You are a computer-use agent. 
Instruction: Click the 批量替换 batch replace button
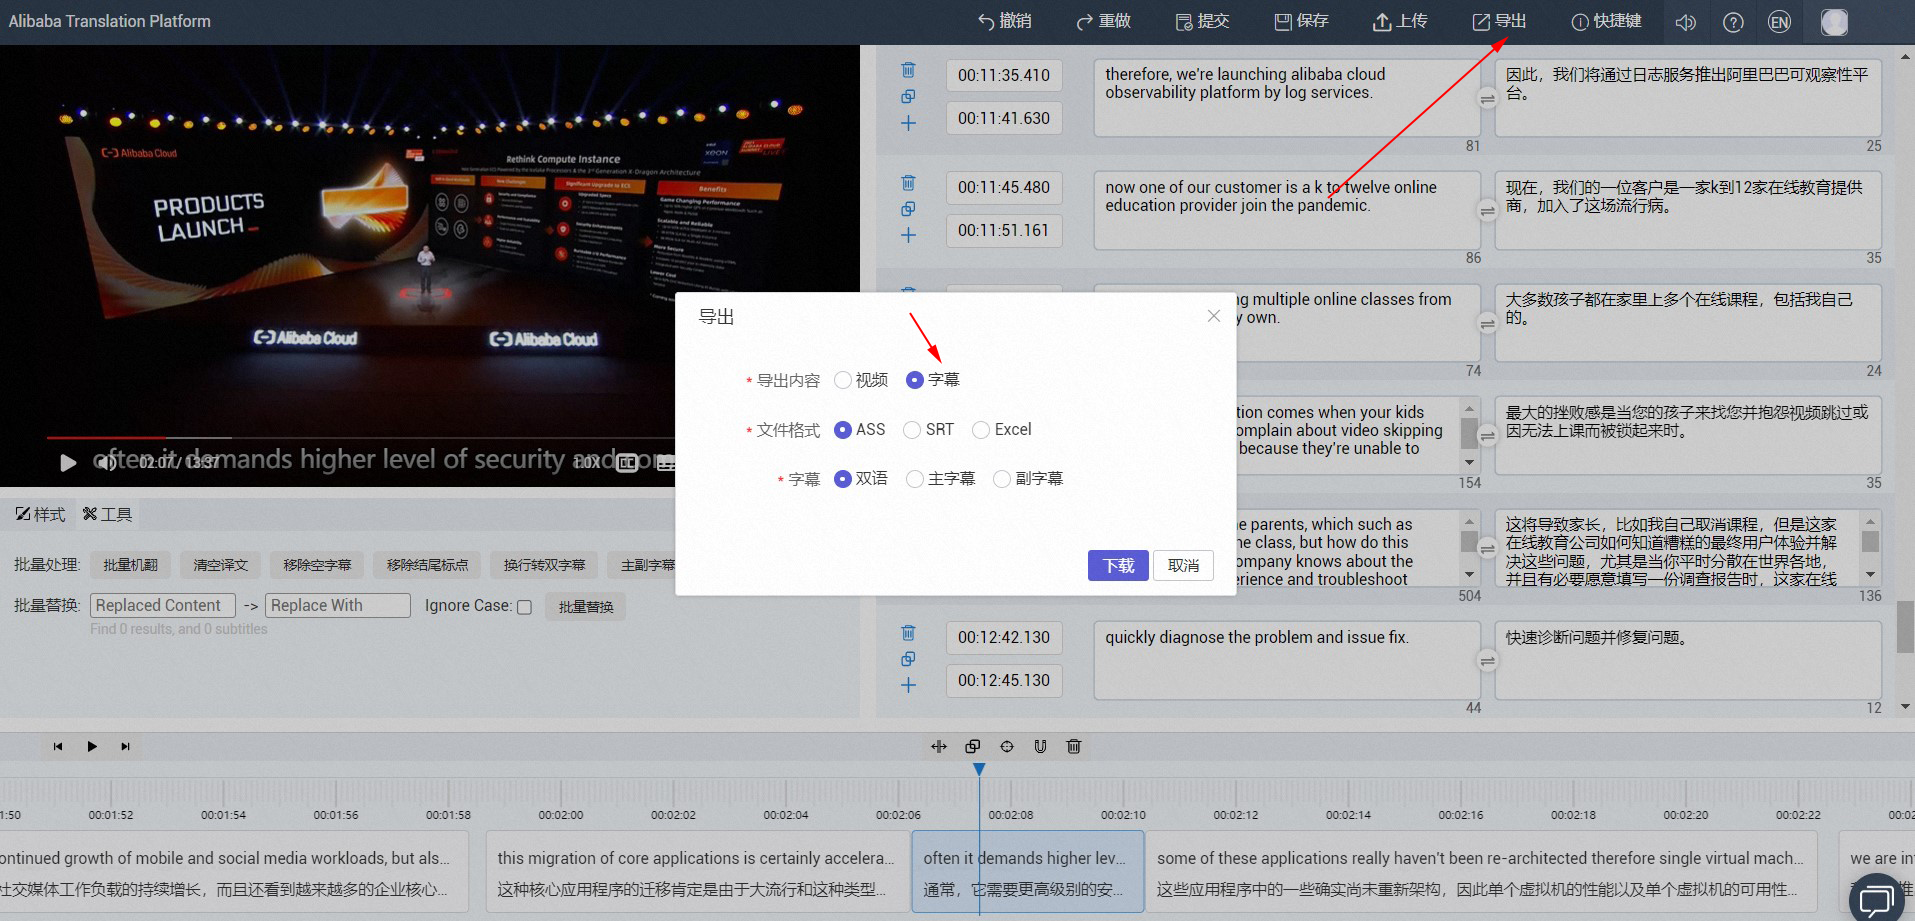click(x=585, y=607)
